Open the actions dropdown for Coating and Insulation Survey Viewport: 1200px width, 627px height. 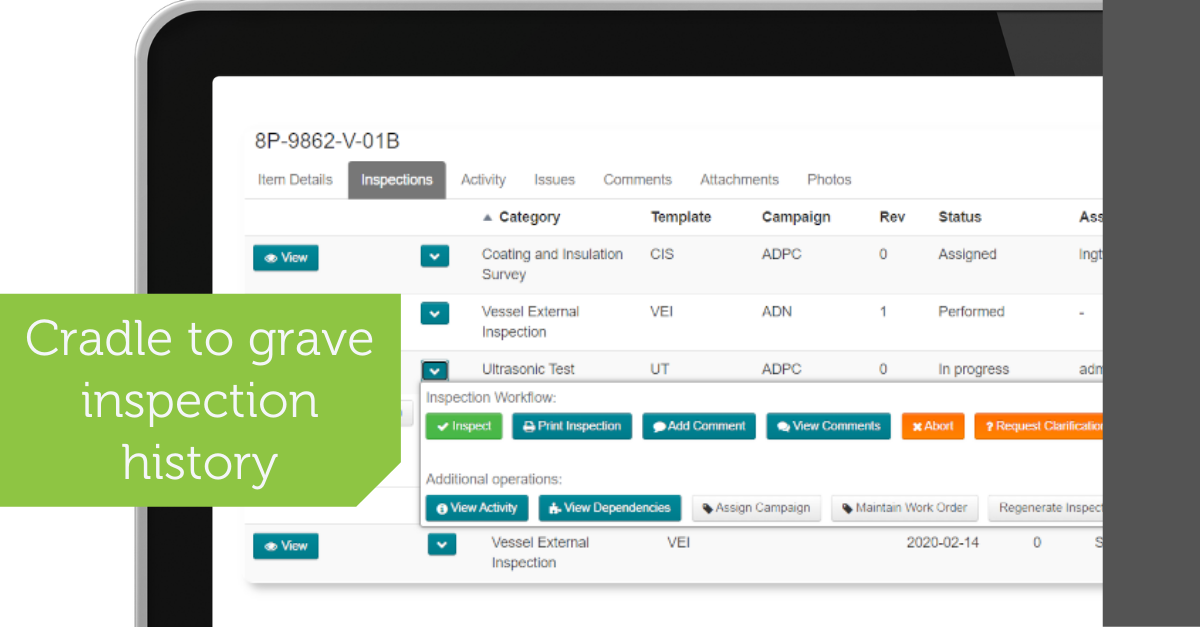point(434,256)
